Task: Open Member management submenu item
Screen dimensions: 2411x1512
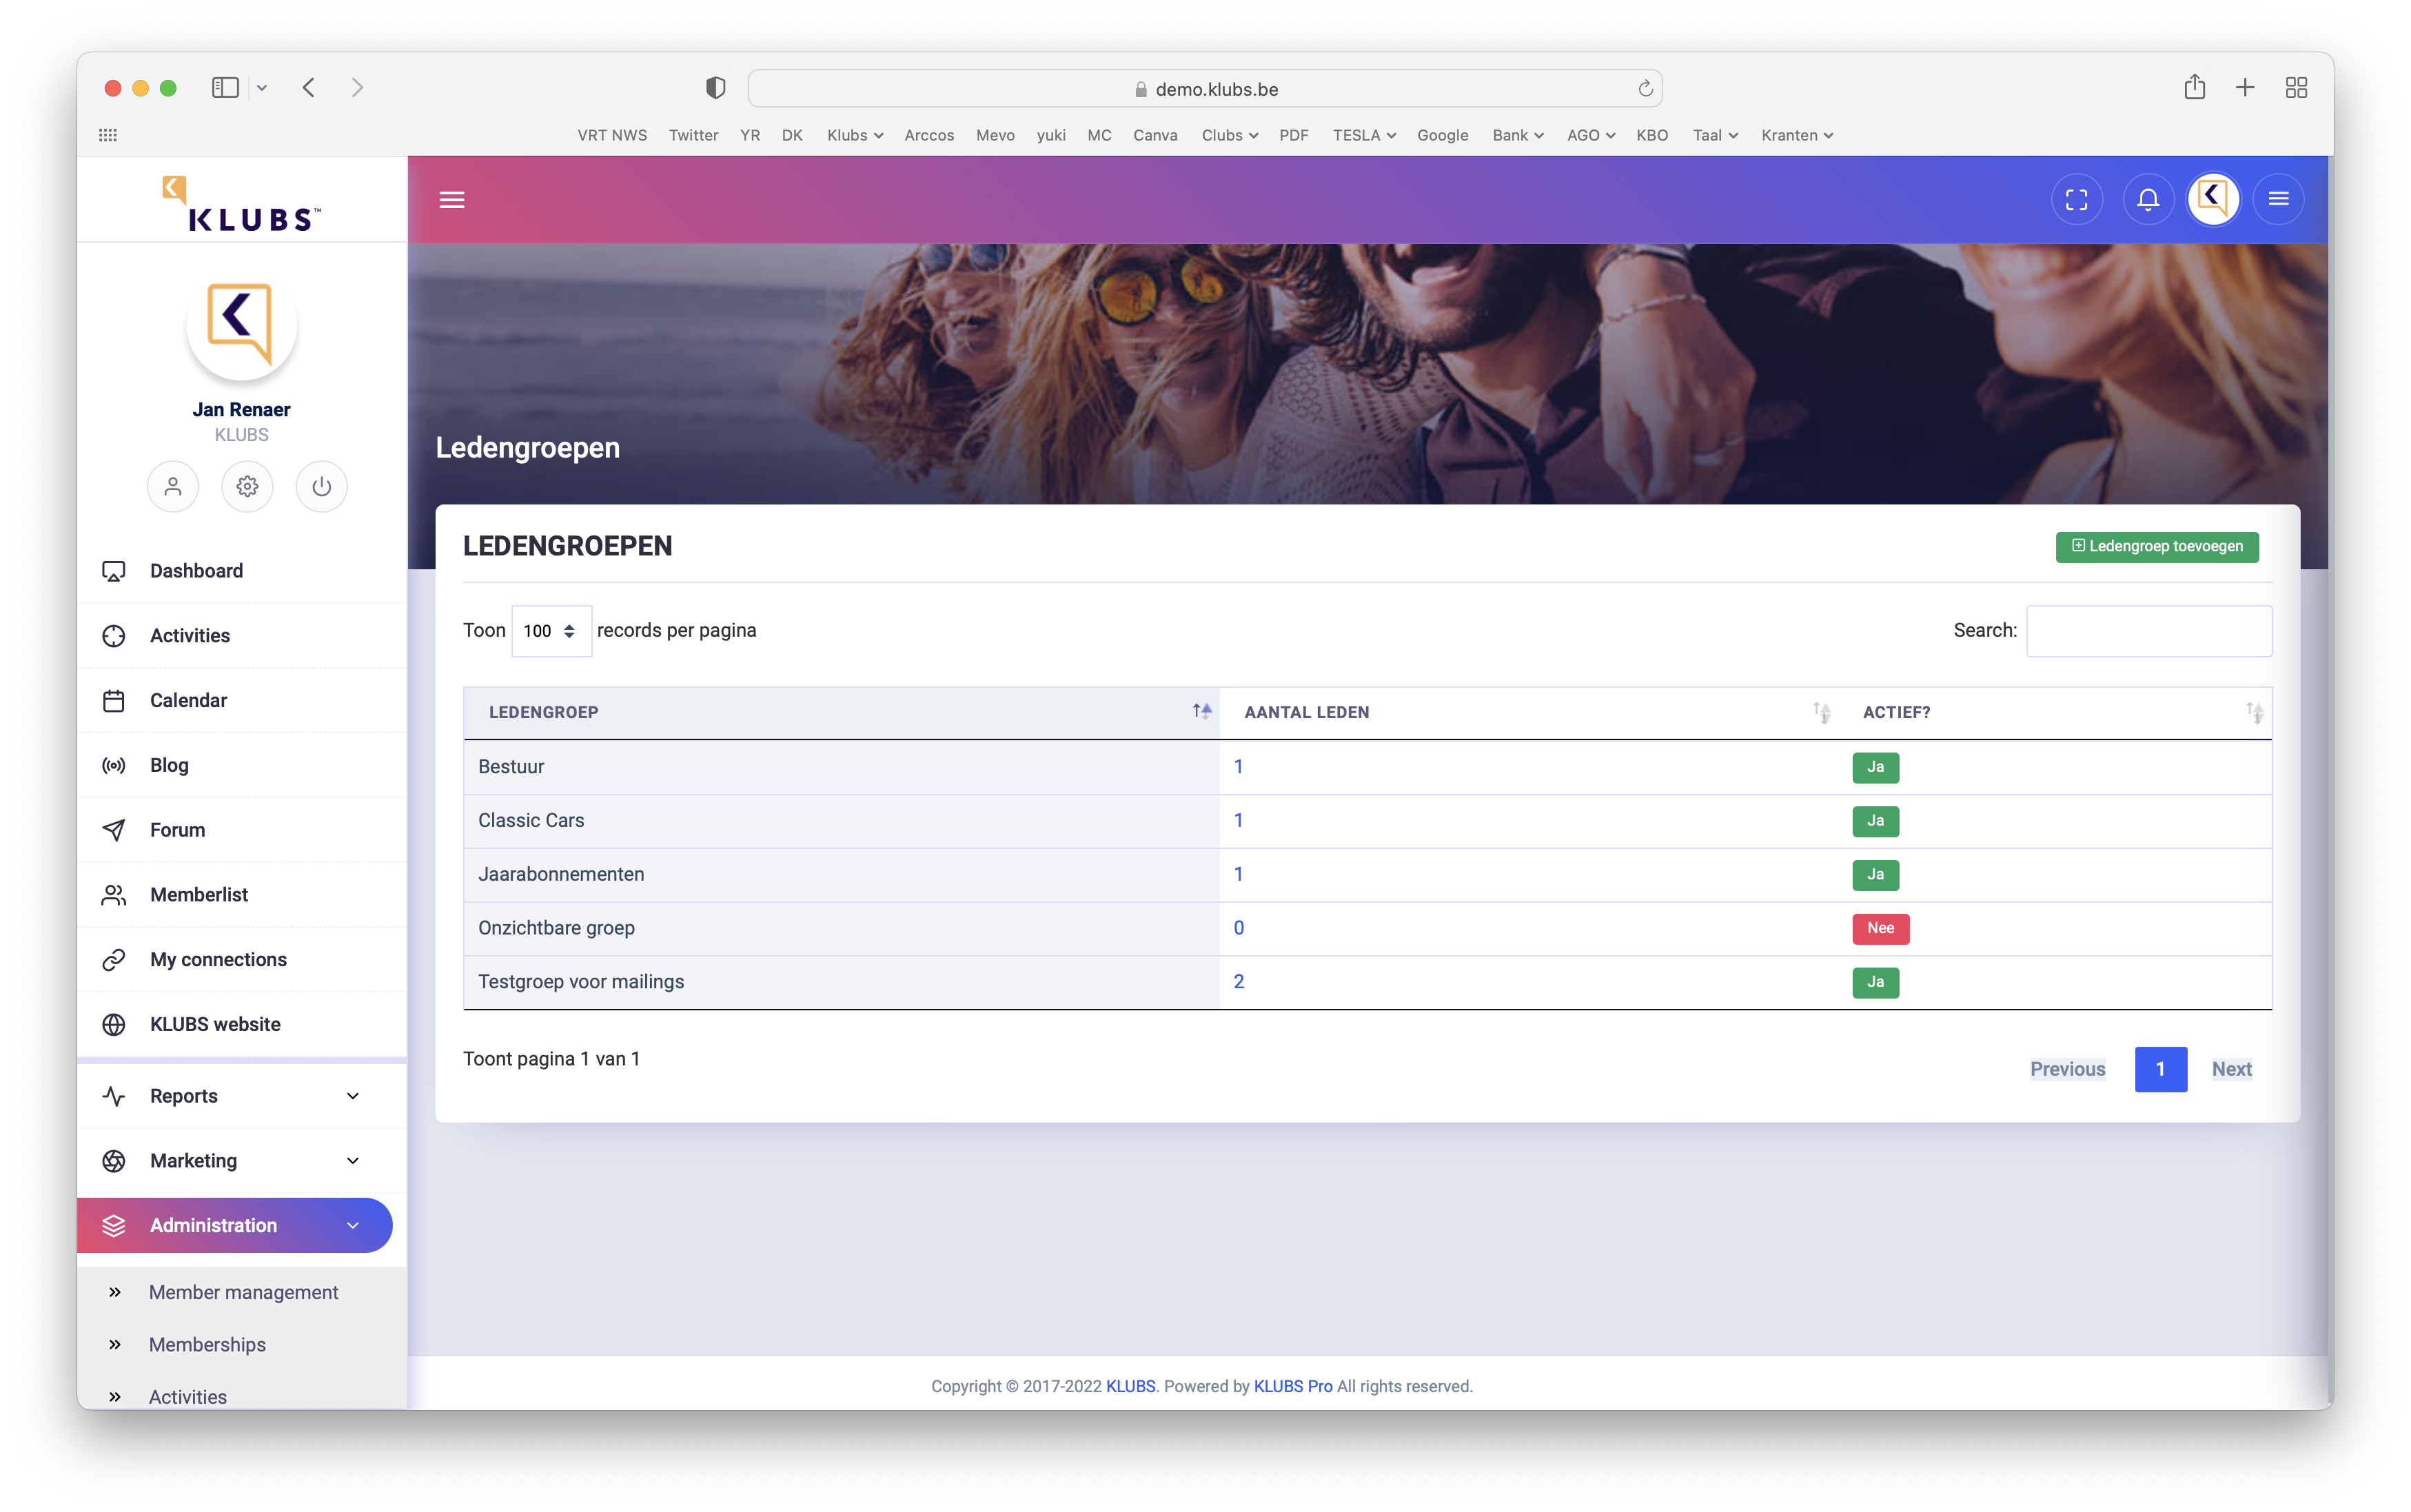Action: (x=243, y=1292)
